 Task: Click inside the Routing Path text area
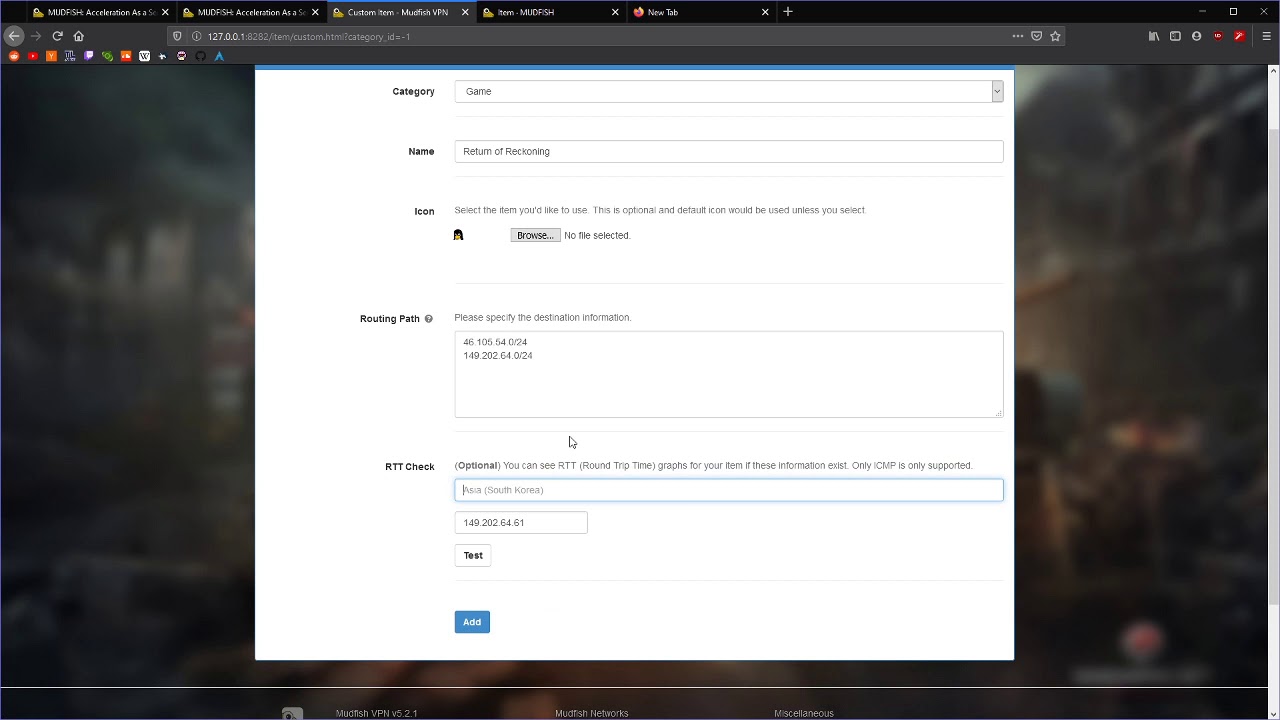[x=729, y=374]
